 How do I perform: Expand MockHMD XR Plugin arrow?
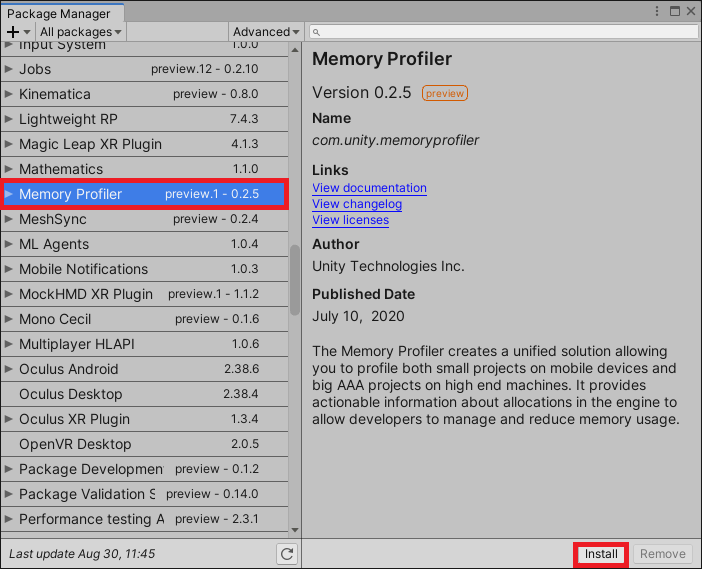click(x=9, y=294)
